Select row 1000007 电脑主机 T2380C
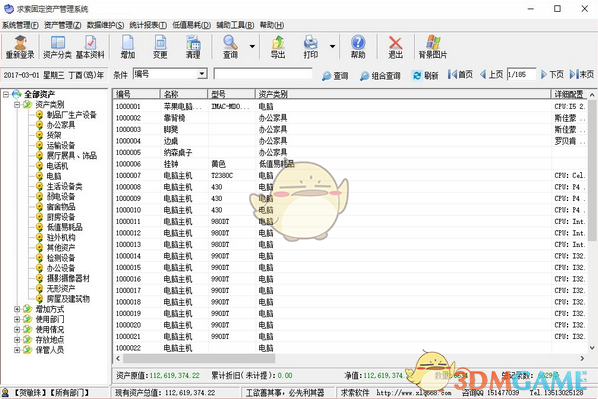The width and height of the screenshot is (598, 399). coord(351,175)
